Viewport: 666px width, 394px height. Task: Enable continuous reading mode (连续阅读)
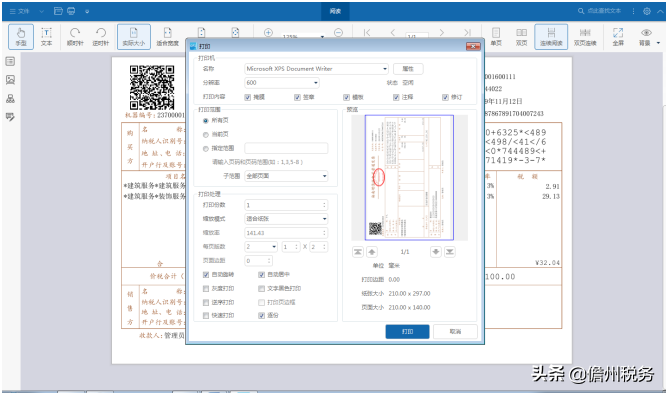pos(551,37)
